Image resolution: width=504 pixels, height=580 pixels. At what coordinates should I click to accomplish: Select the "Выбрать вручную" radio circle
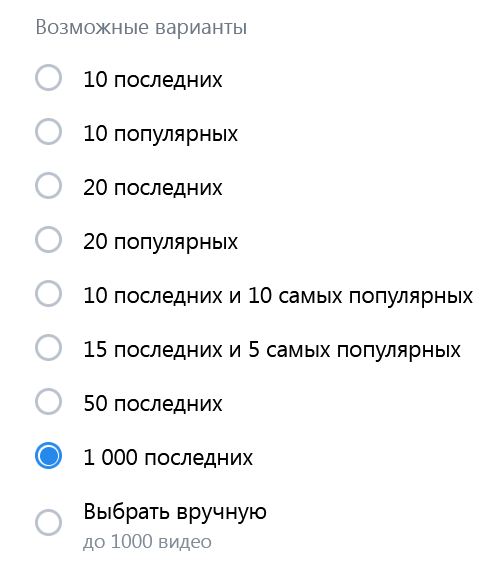[x=48, y=523]
